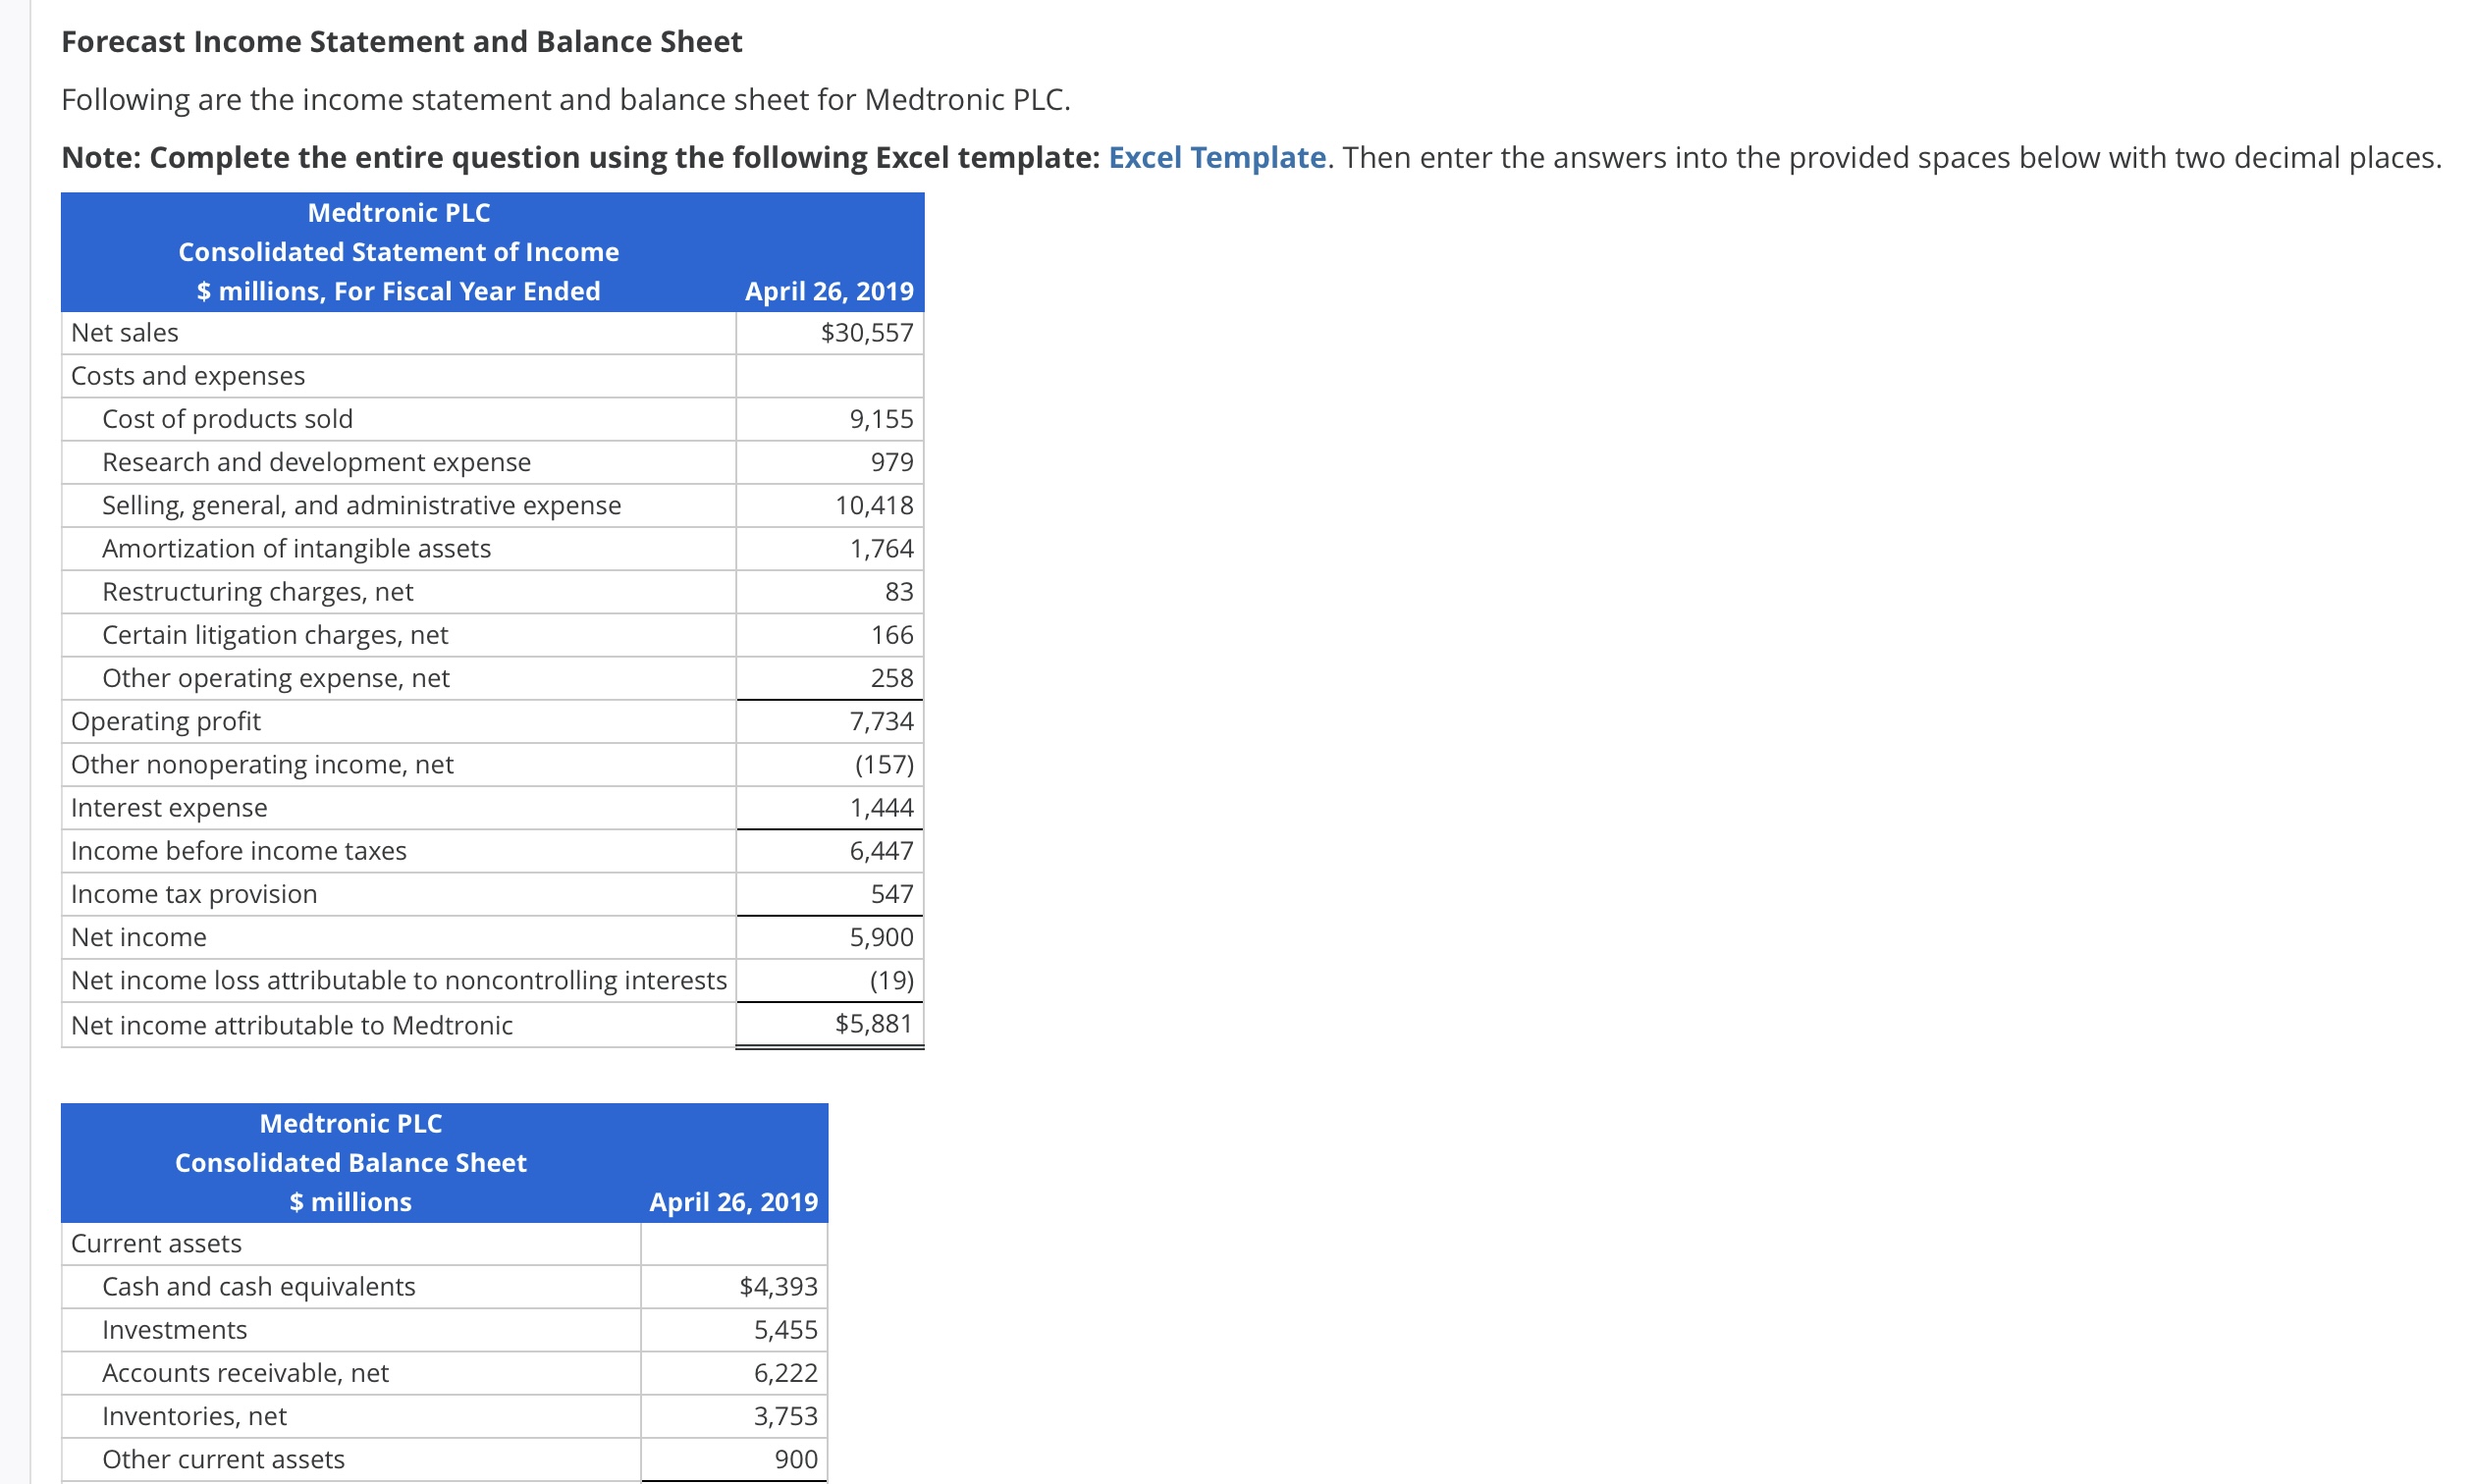2473x1484 pixels.
Task: Click the Amortization of intangible assets value
Action: tap(880, 549)
